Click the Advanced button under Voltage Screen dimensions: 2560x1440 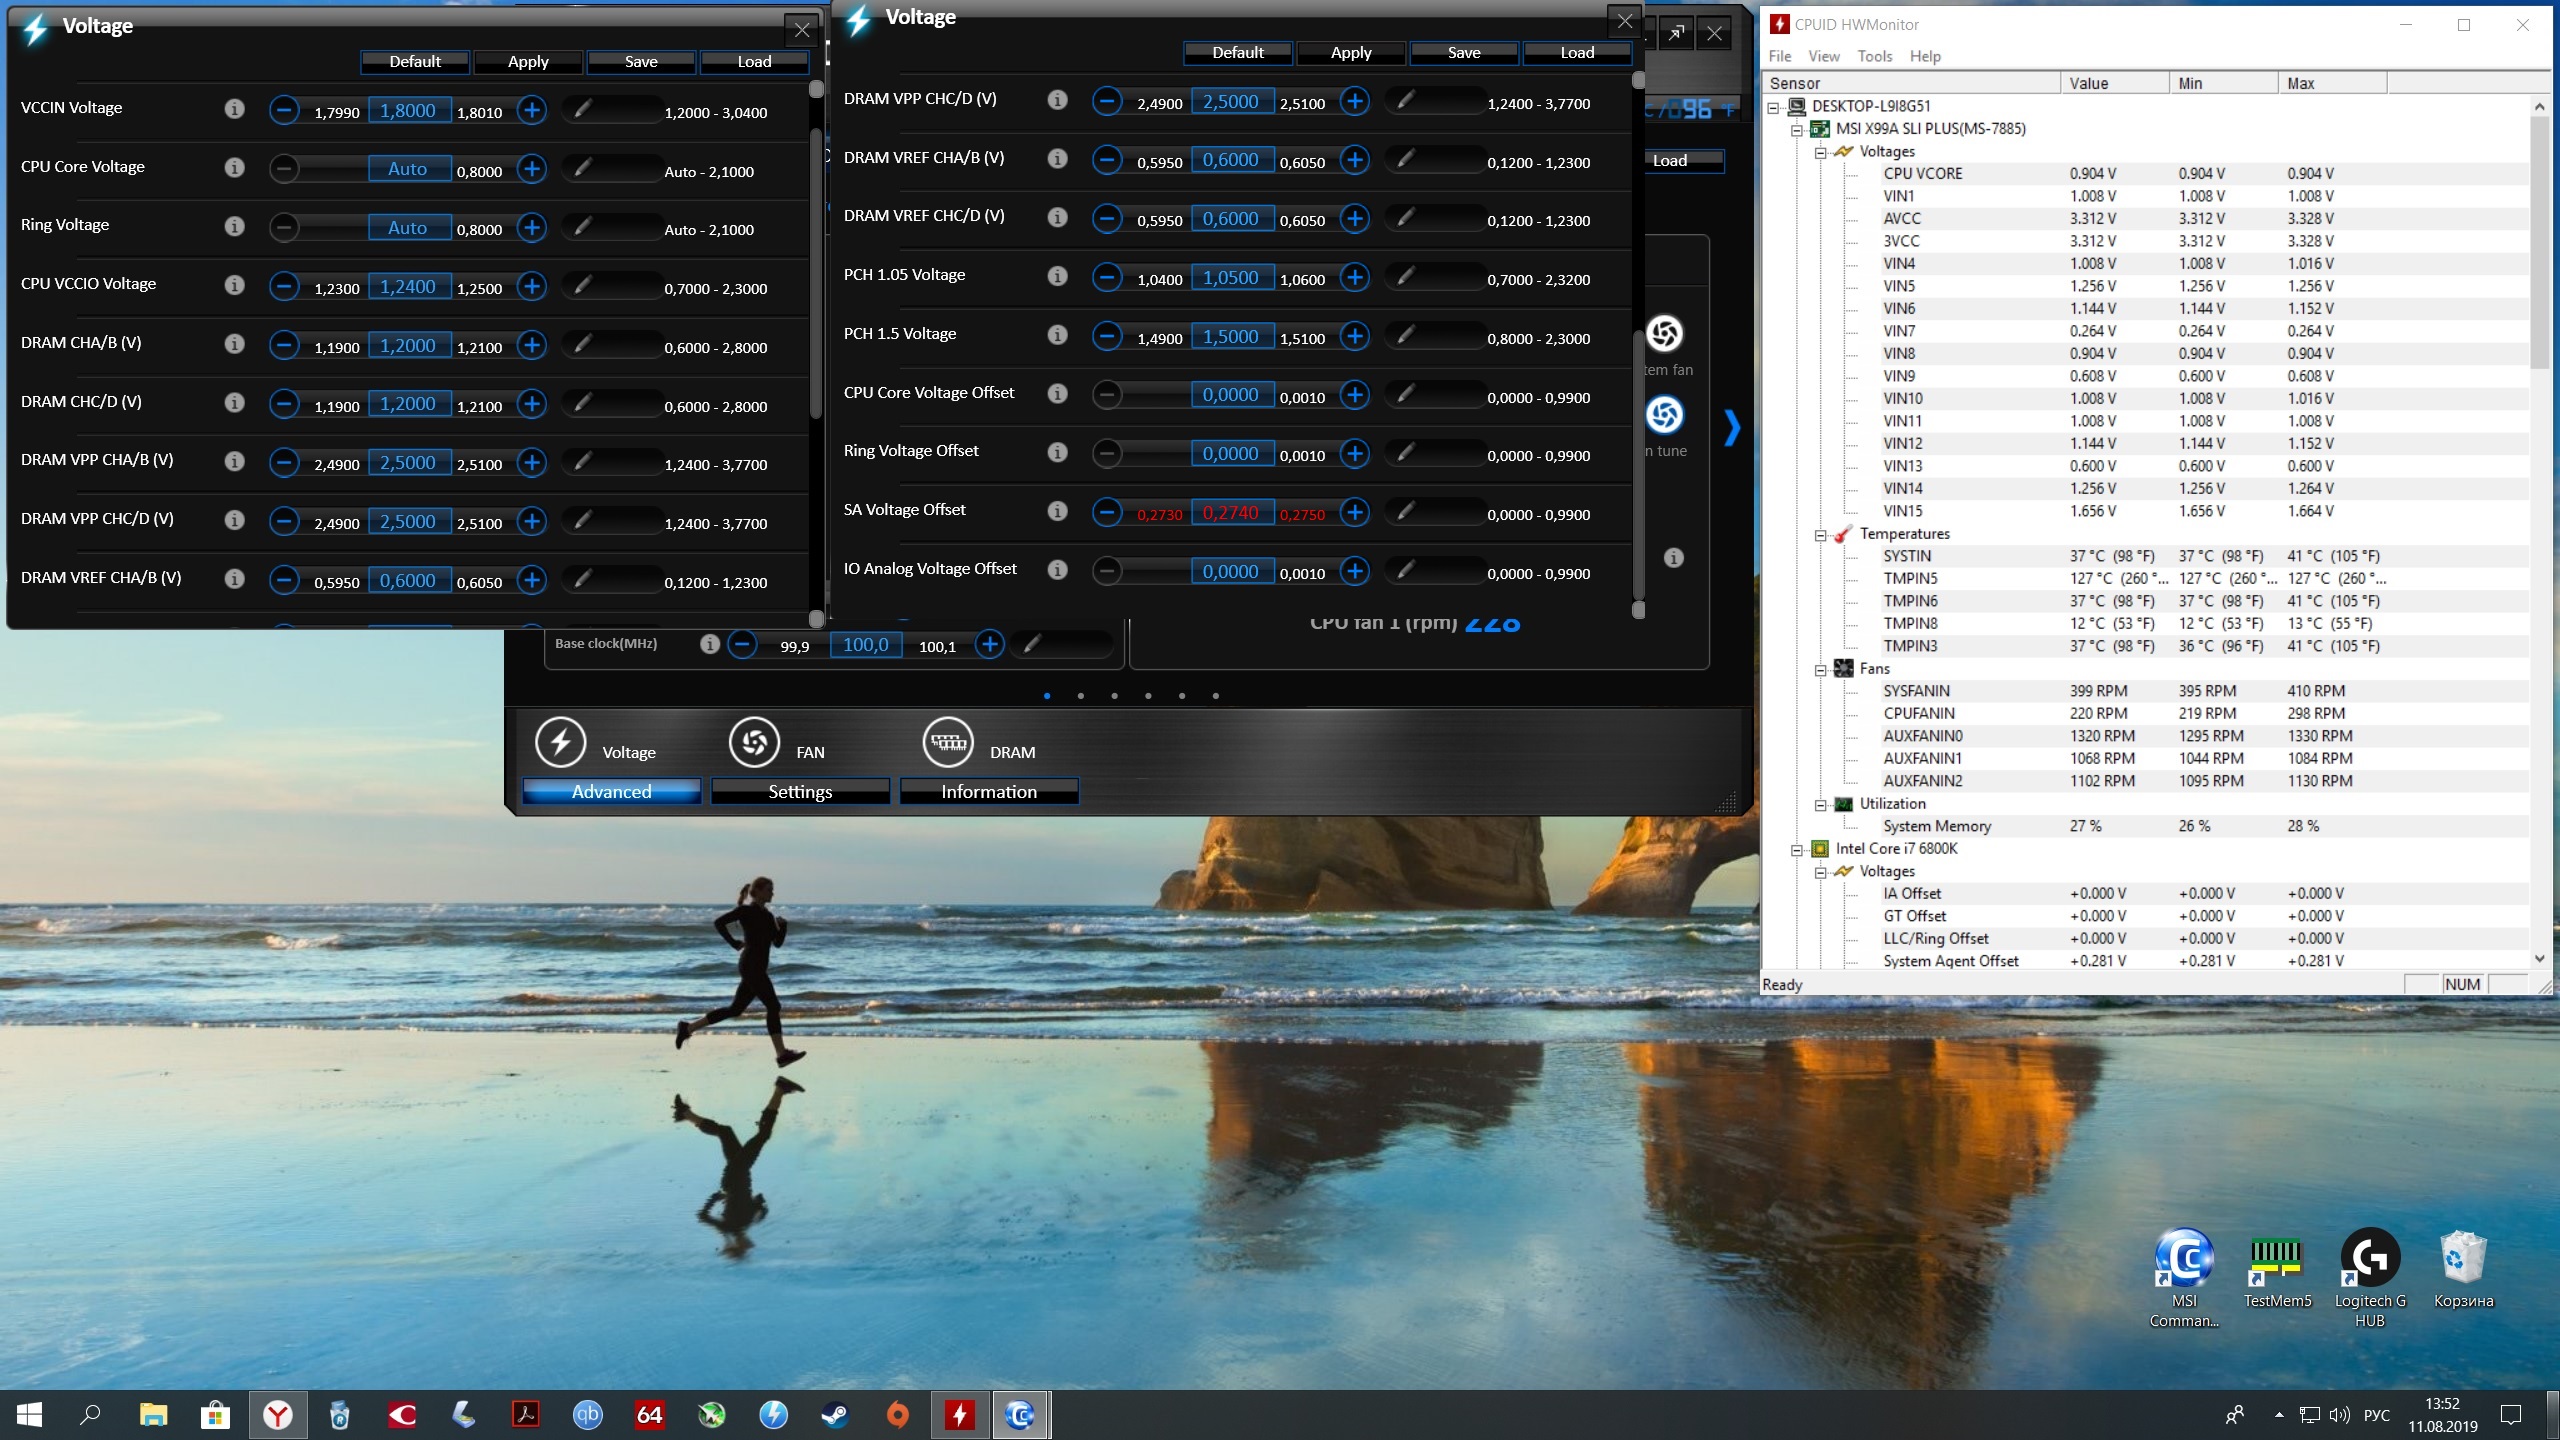click(611, 792)
